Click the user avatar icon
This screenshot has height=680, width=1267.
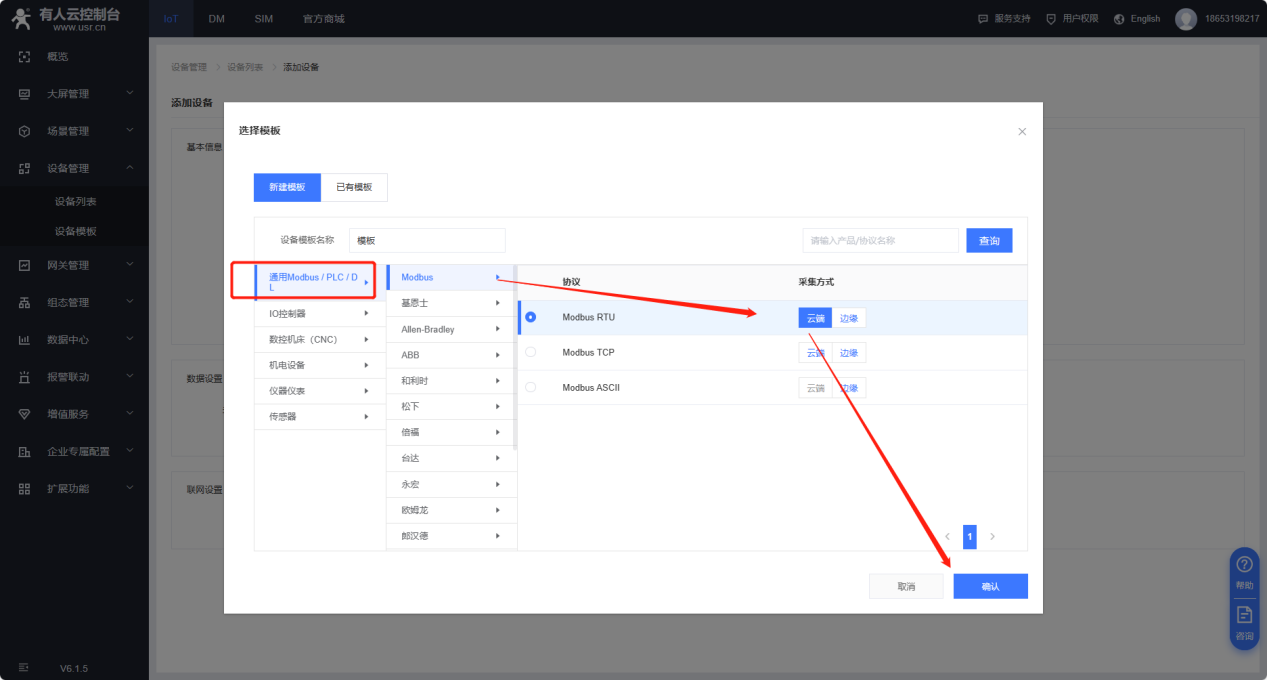point(1185,19)
